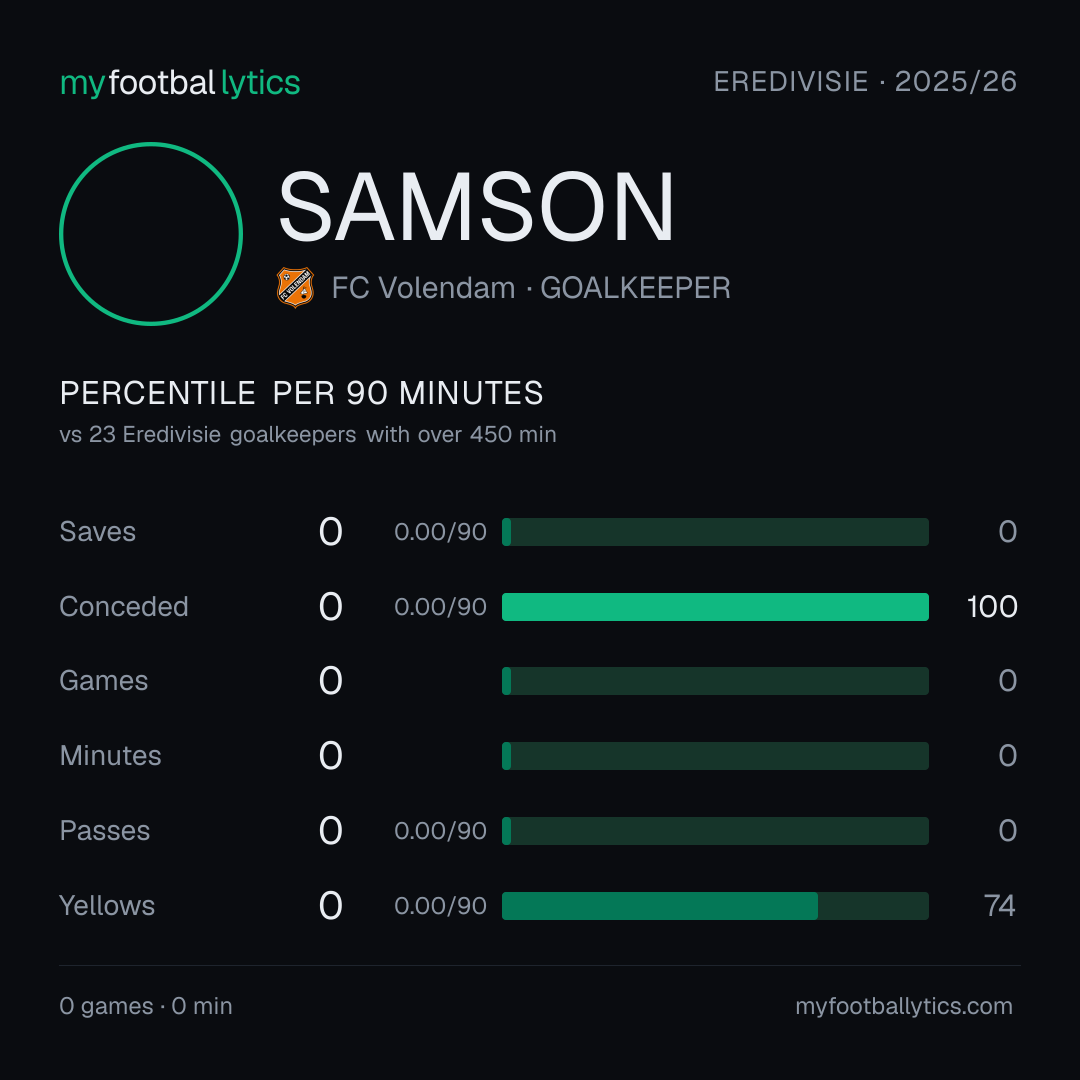Click the Yellows stat label
The height and width of the screenshot is (1080, 1080).
(107, 906)
